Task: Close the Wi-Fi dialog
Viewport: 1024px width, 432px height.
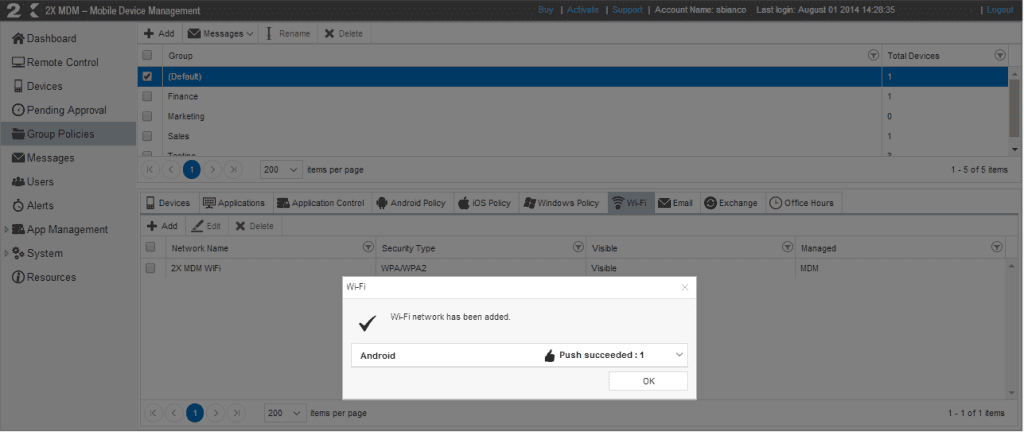Action: 684,287
